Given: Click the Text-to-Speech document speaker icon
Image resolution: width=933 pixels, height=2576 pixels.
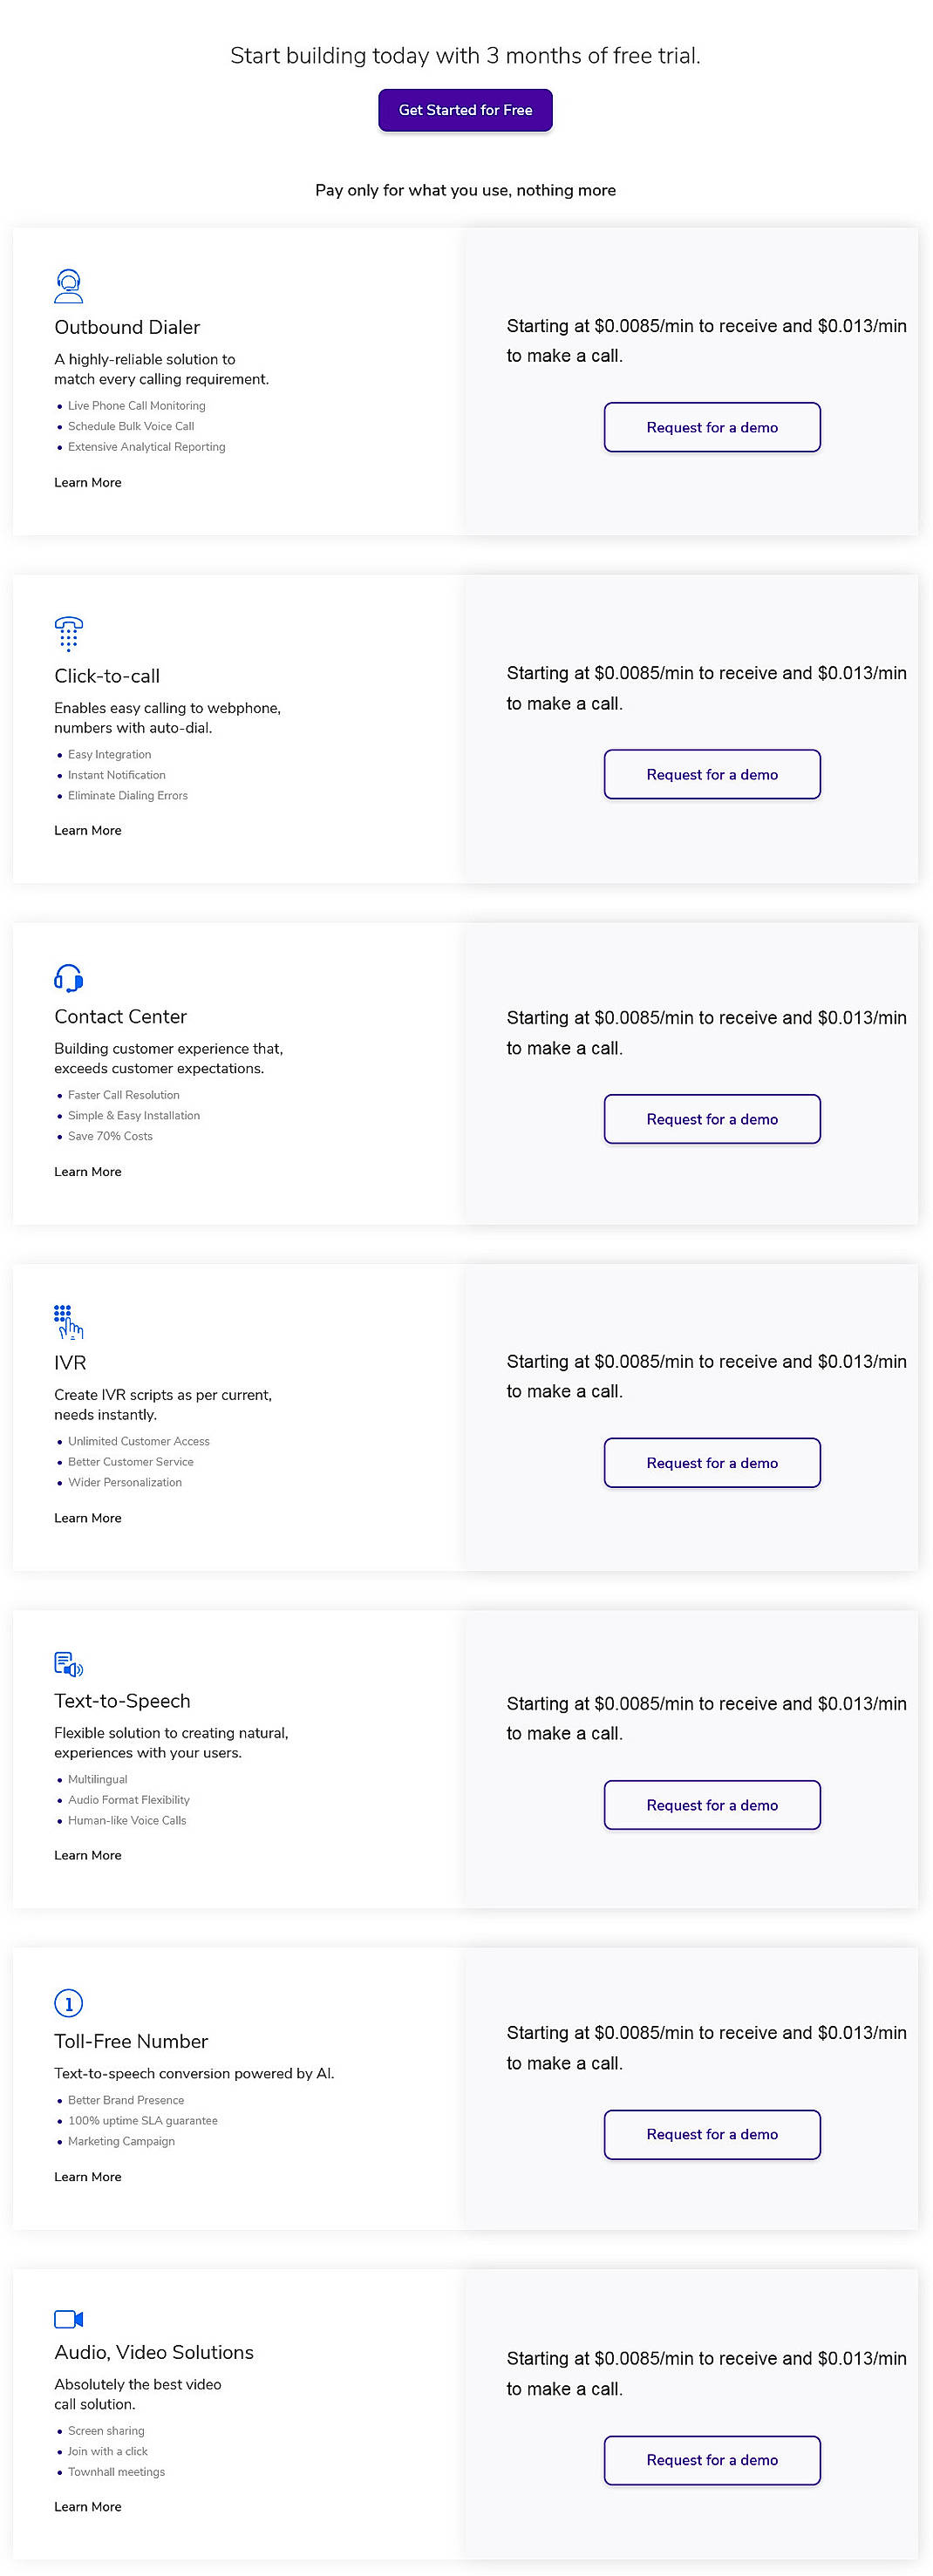Looking at the screenshot, I should pos(68,1664).
